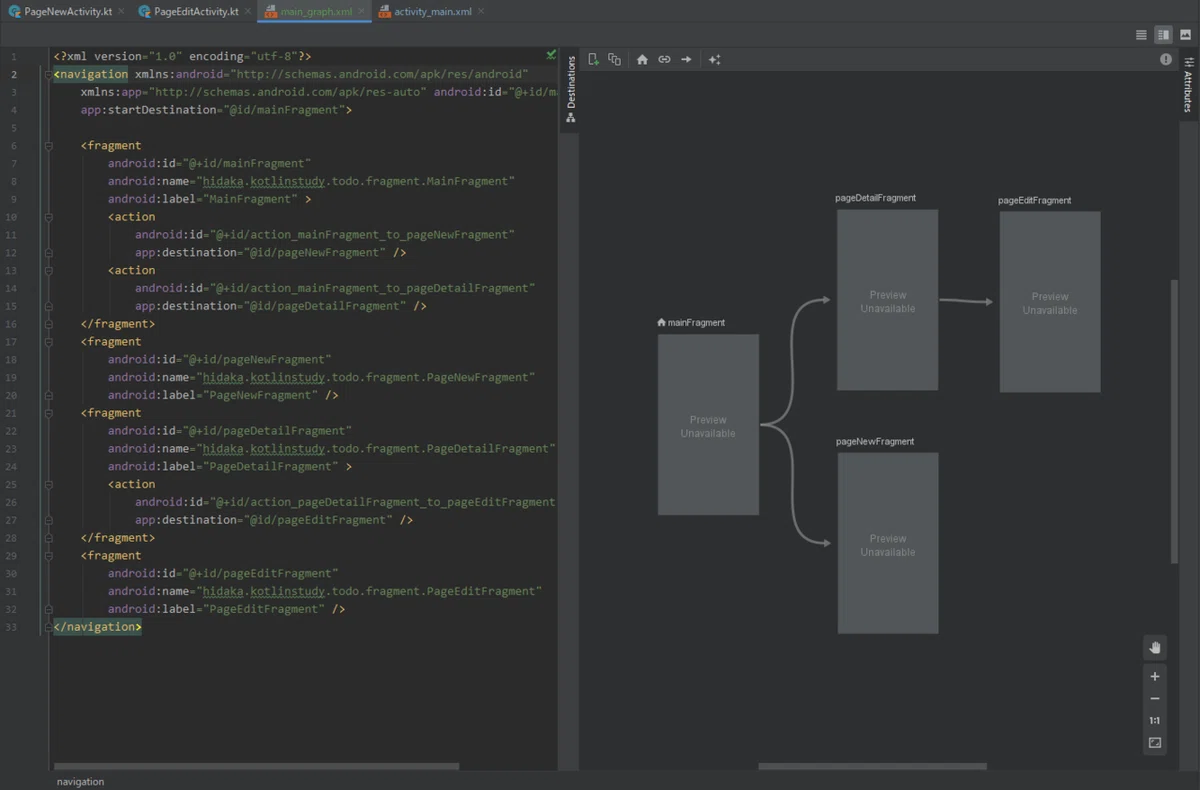Open the warnings indicator in designer toolbar
The height and width of the screenshot is (790, 1200).
pos(1166,60)
